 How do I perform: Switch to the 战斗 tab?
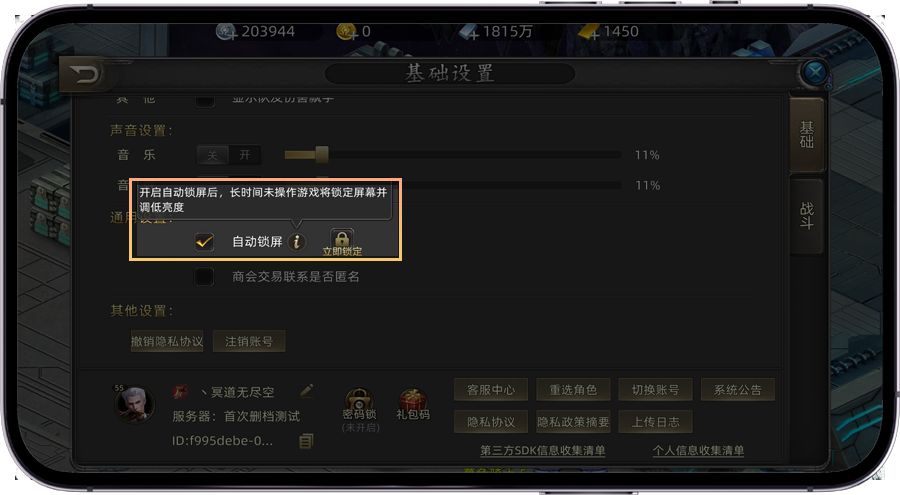pos(806,216)
